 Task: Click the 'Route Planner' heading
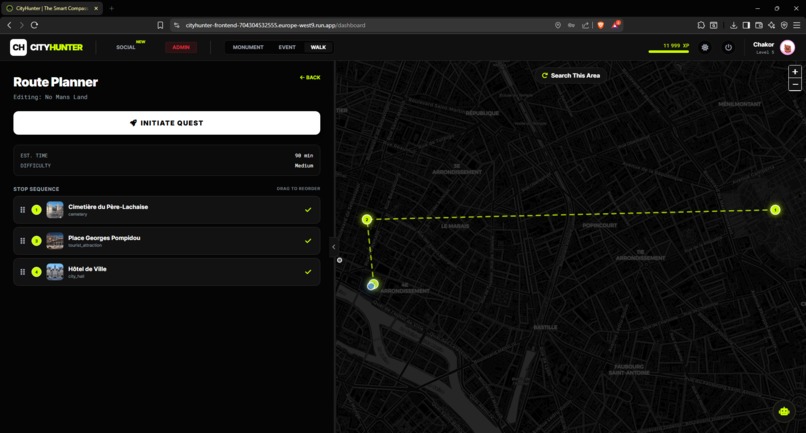coord(56,82)
